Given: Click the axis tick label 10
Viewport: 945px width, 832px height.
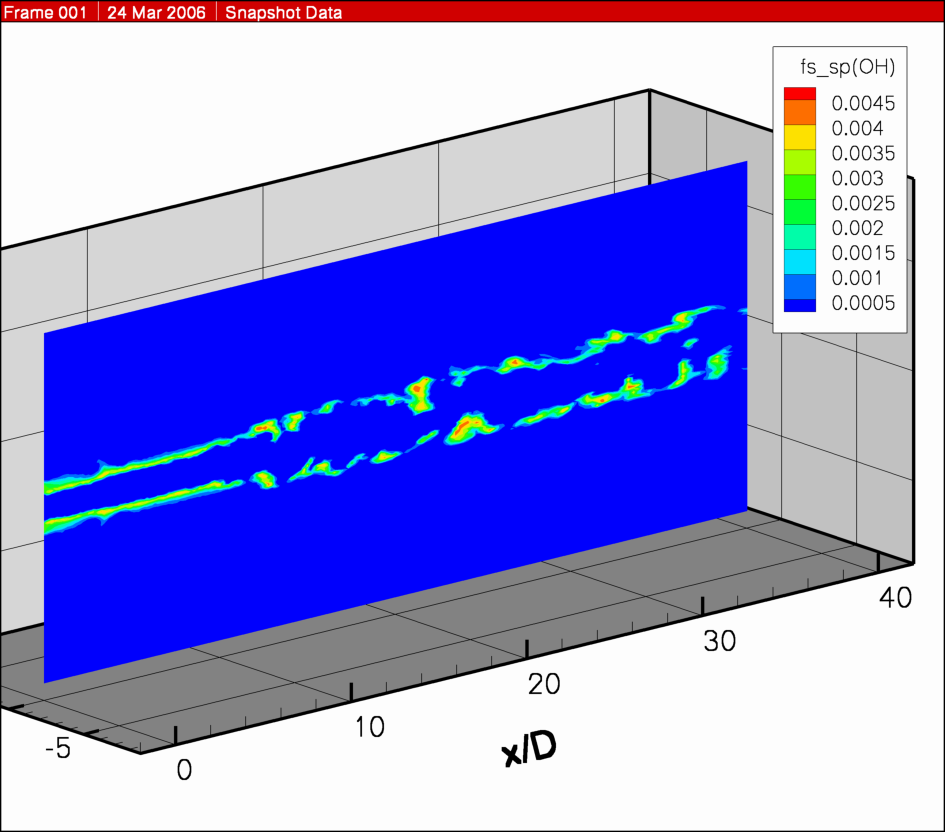Looking at the screenshot, I should click(370, 726).
